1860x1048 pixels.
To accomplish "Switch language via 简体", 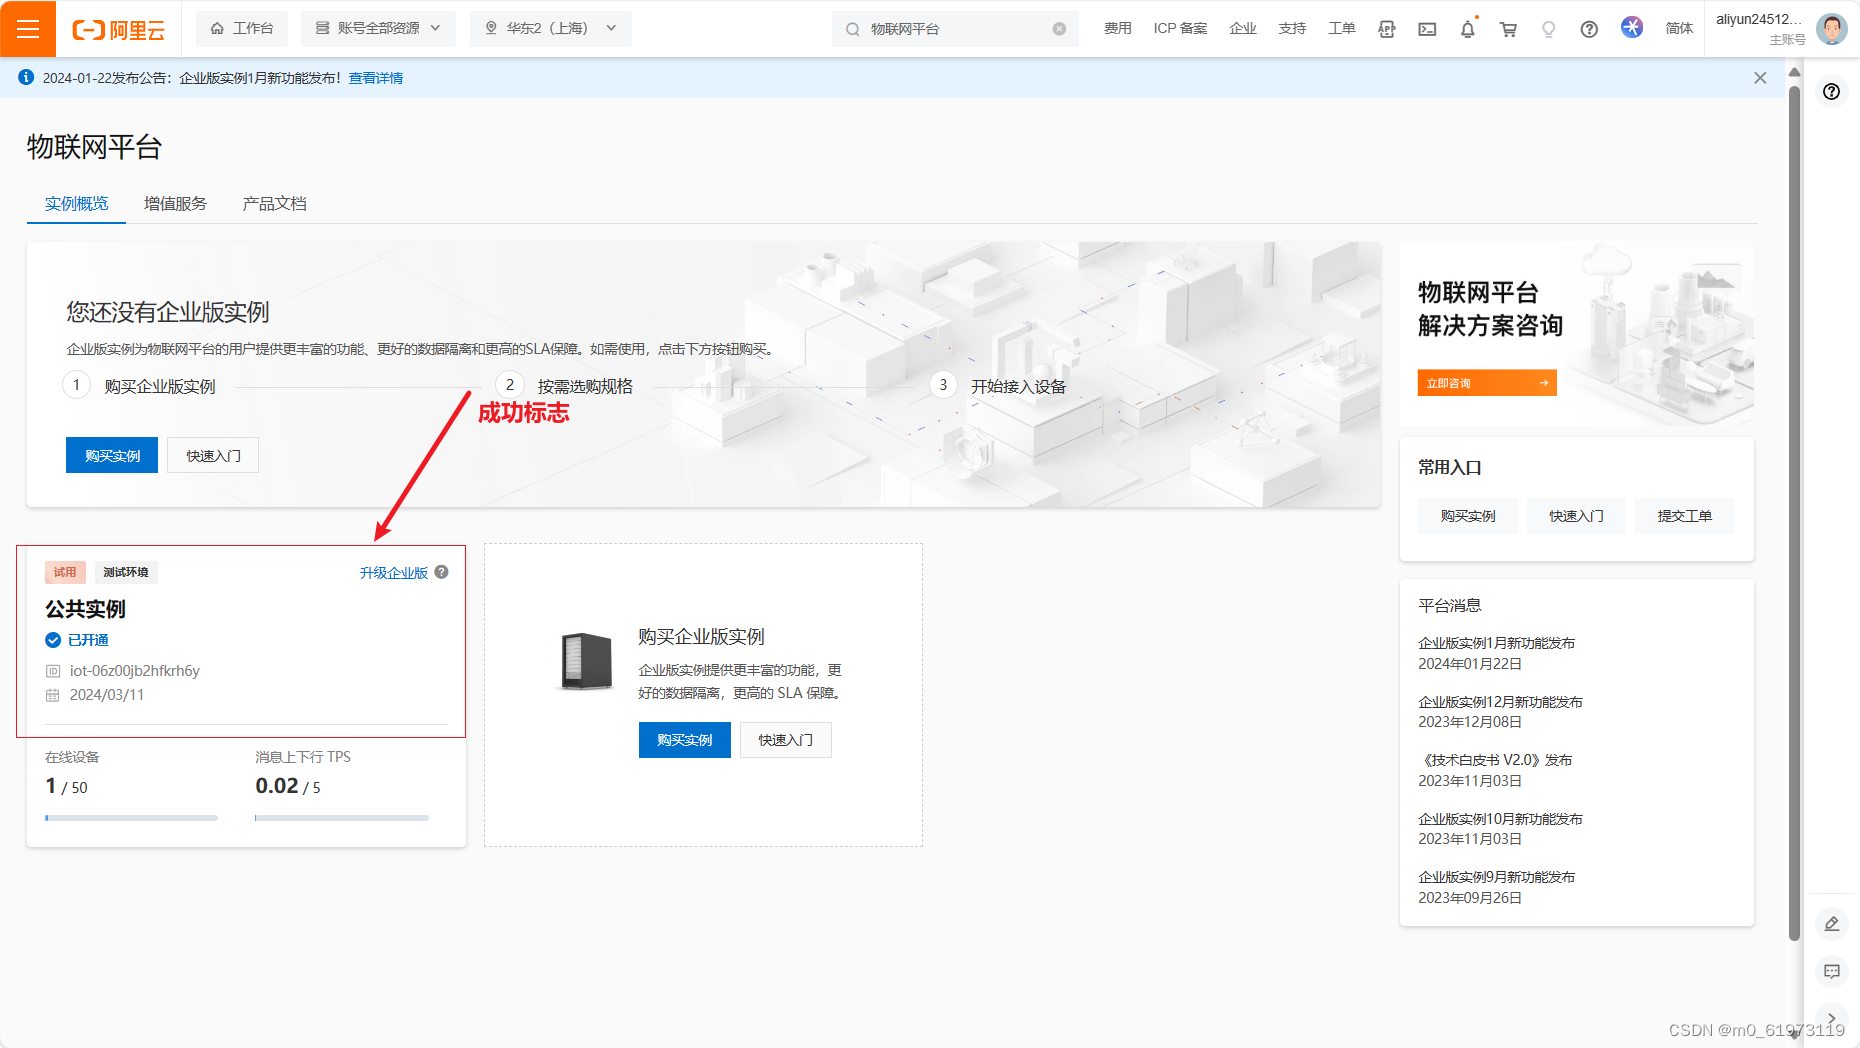I will 1679,28.
